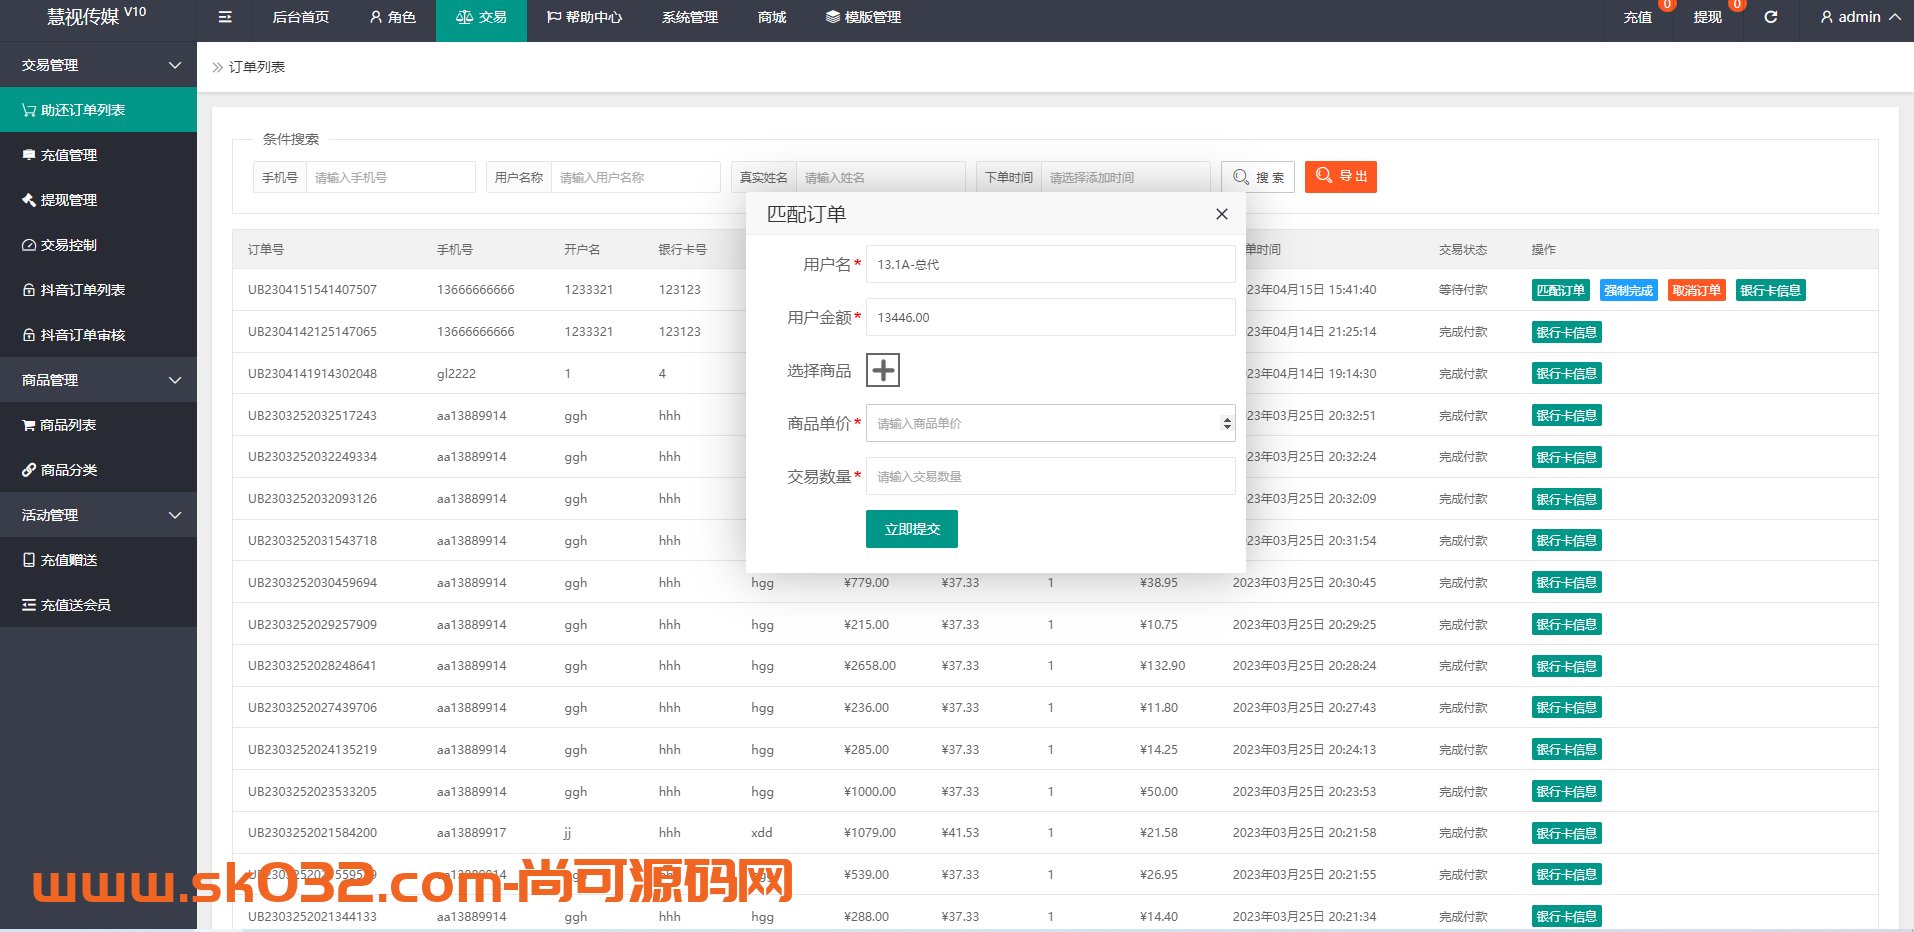Close the 匹配订单 dialog
The width and height of the screenshot is (1914, 932).
point(1221,214)
